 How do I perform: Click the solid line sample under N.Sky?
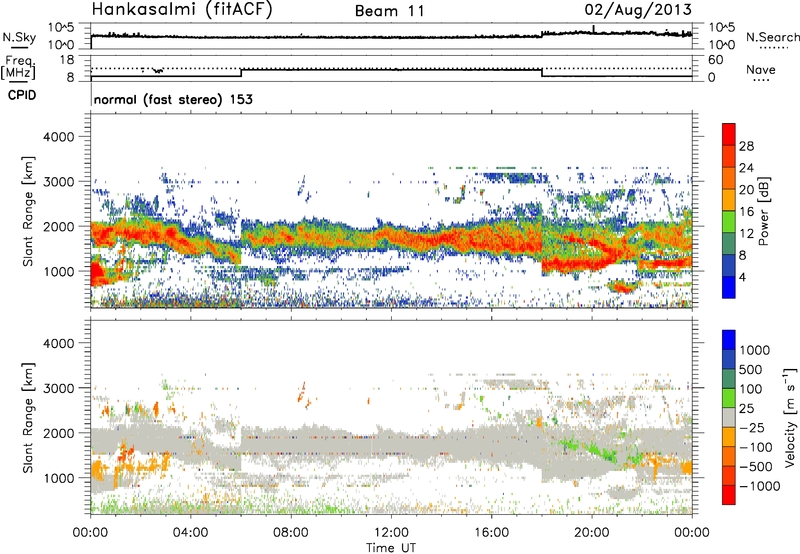[x=19, y=47]
